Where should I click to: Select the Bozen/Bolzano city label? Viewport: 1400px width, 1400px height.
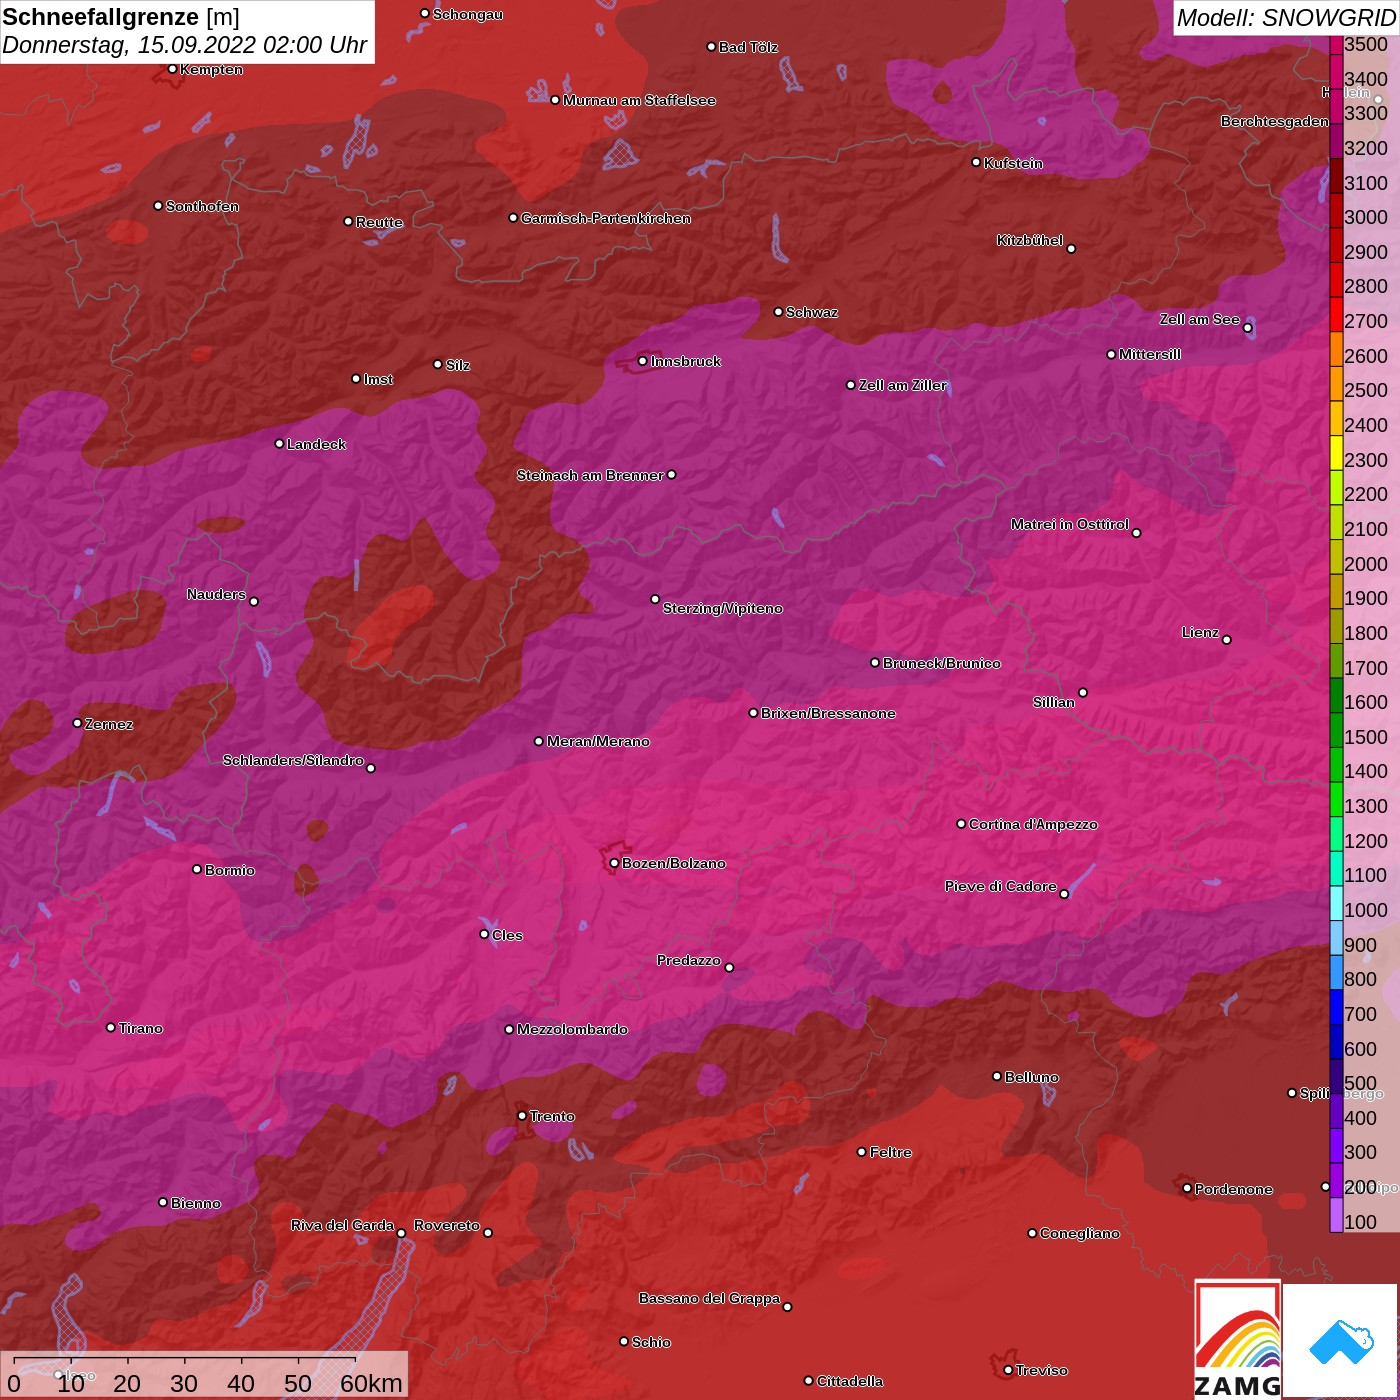click(x=674, y=863)
